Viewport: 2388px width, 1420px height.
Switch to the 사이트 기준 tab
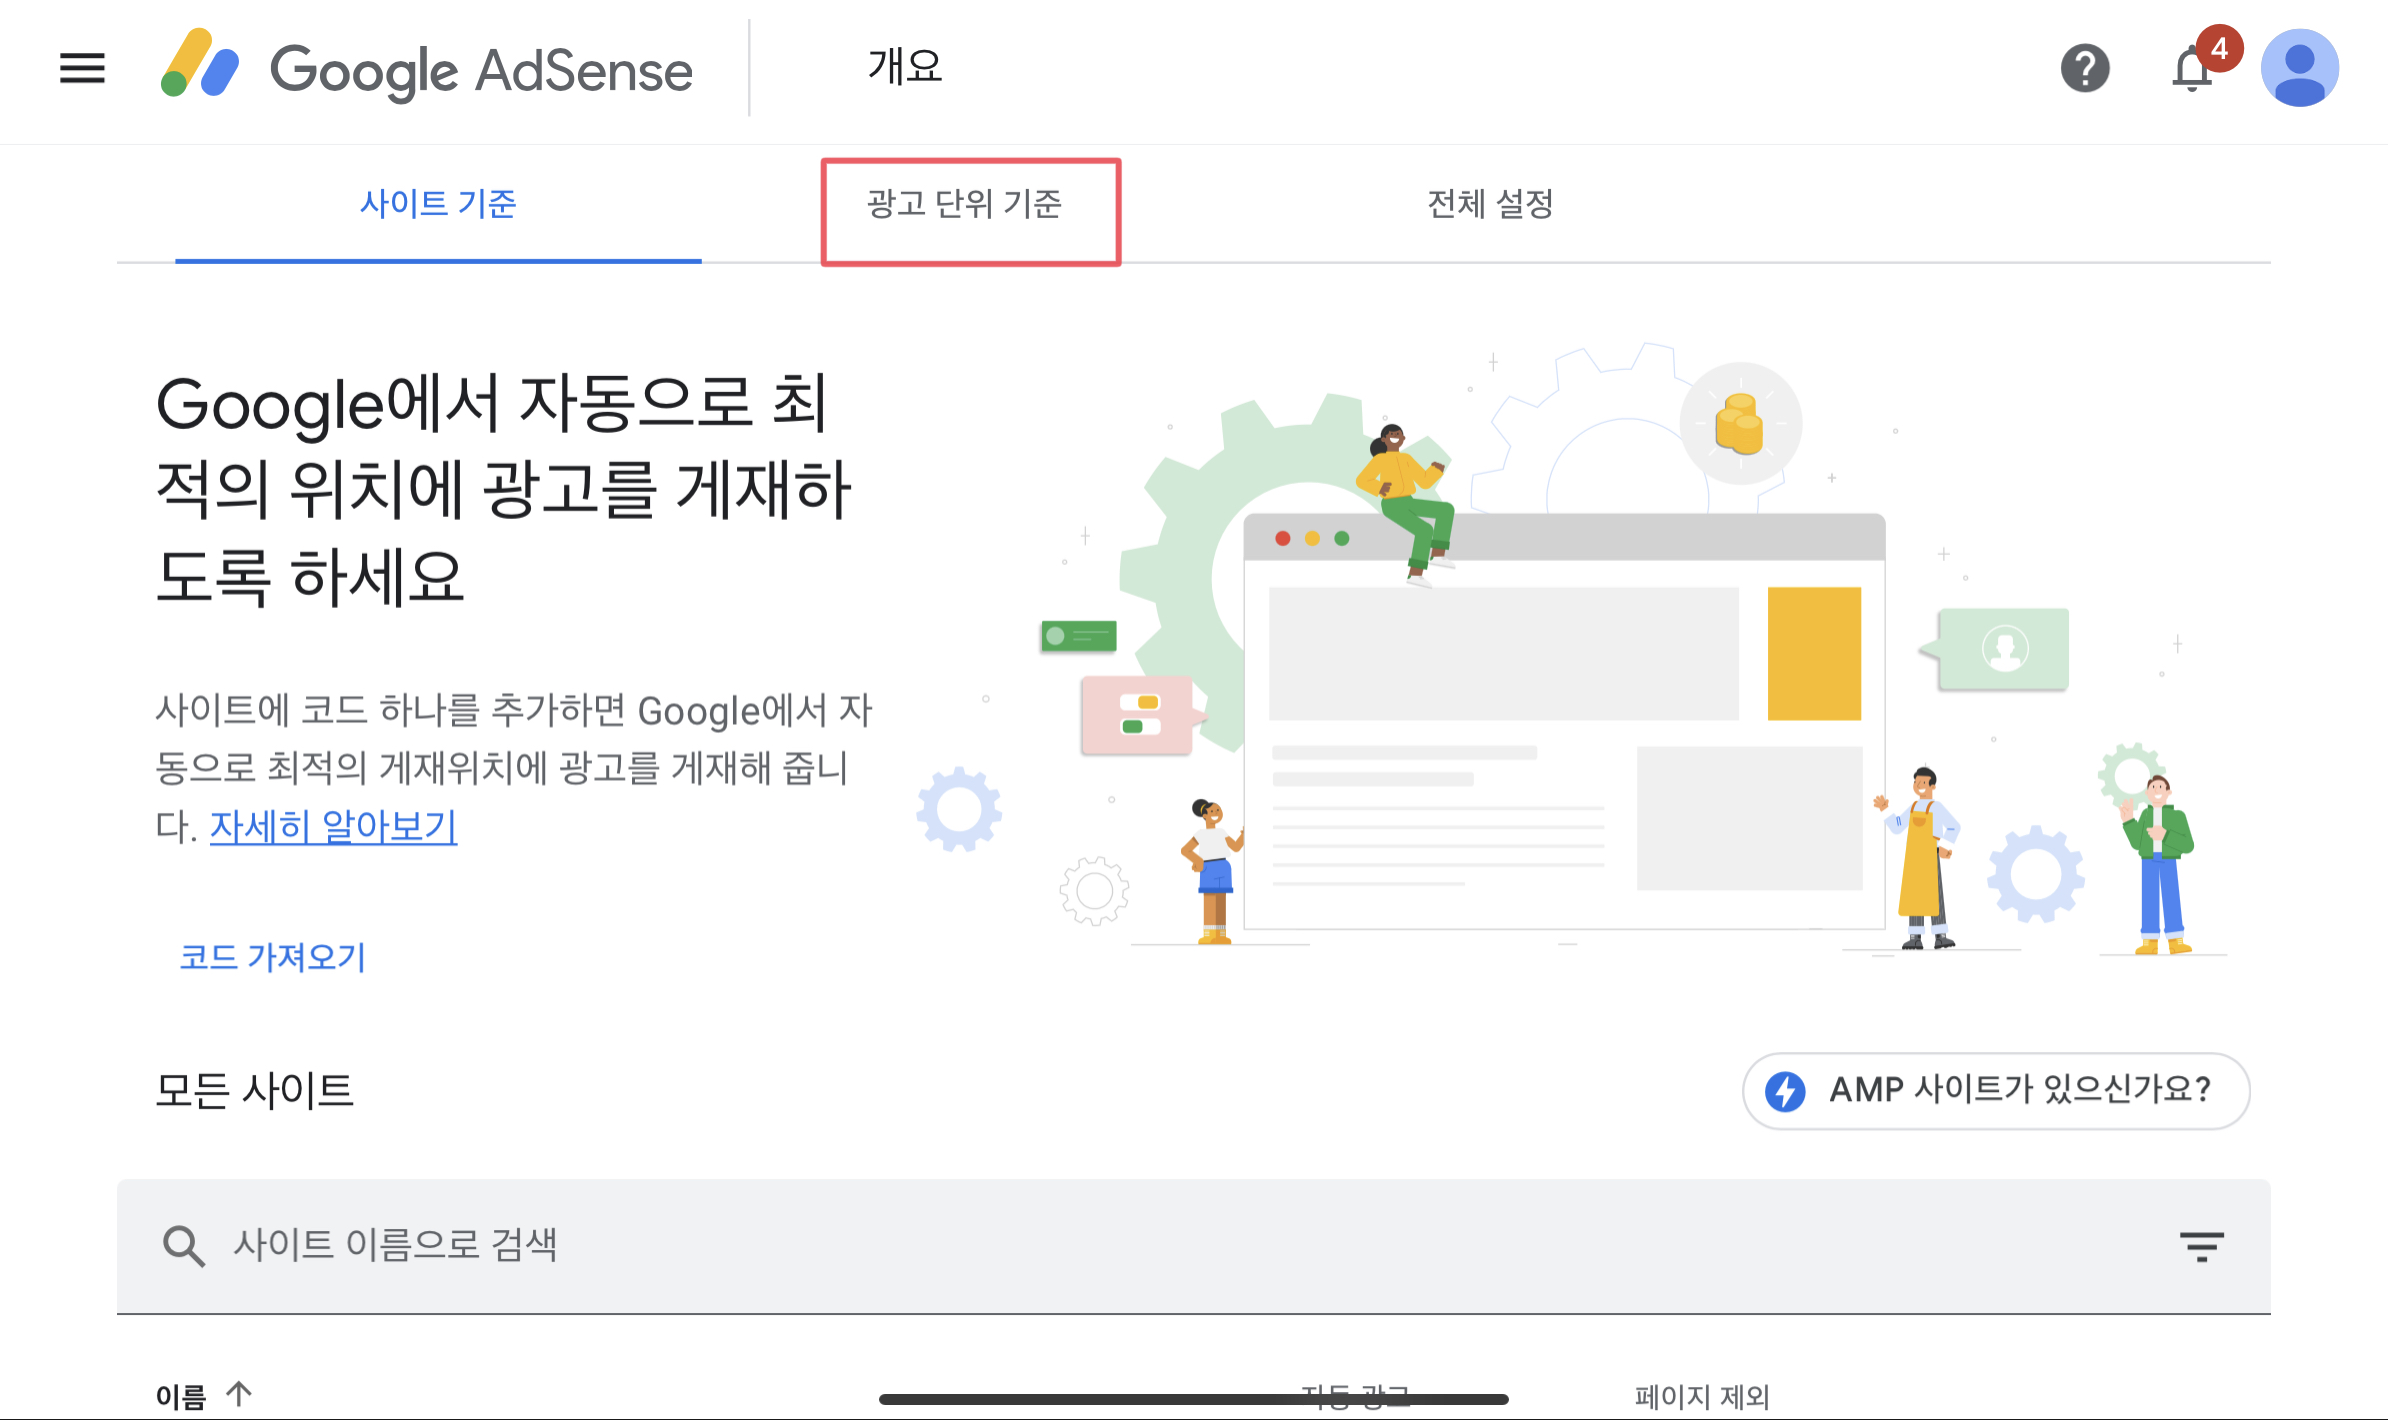(x=438, y=204)
